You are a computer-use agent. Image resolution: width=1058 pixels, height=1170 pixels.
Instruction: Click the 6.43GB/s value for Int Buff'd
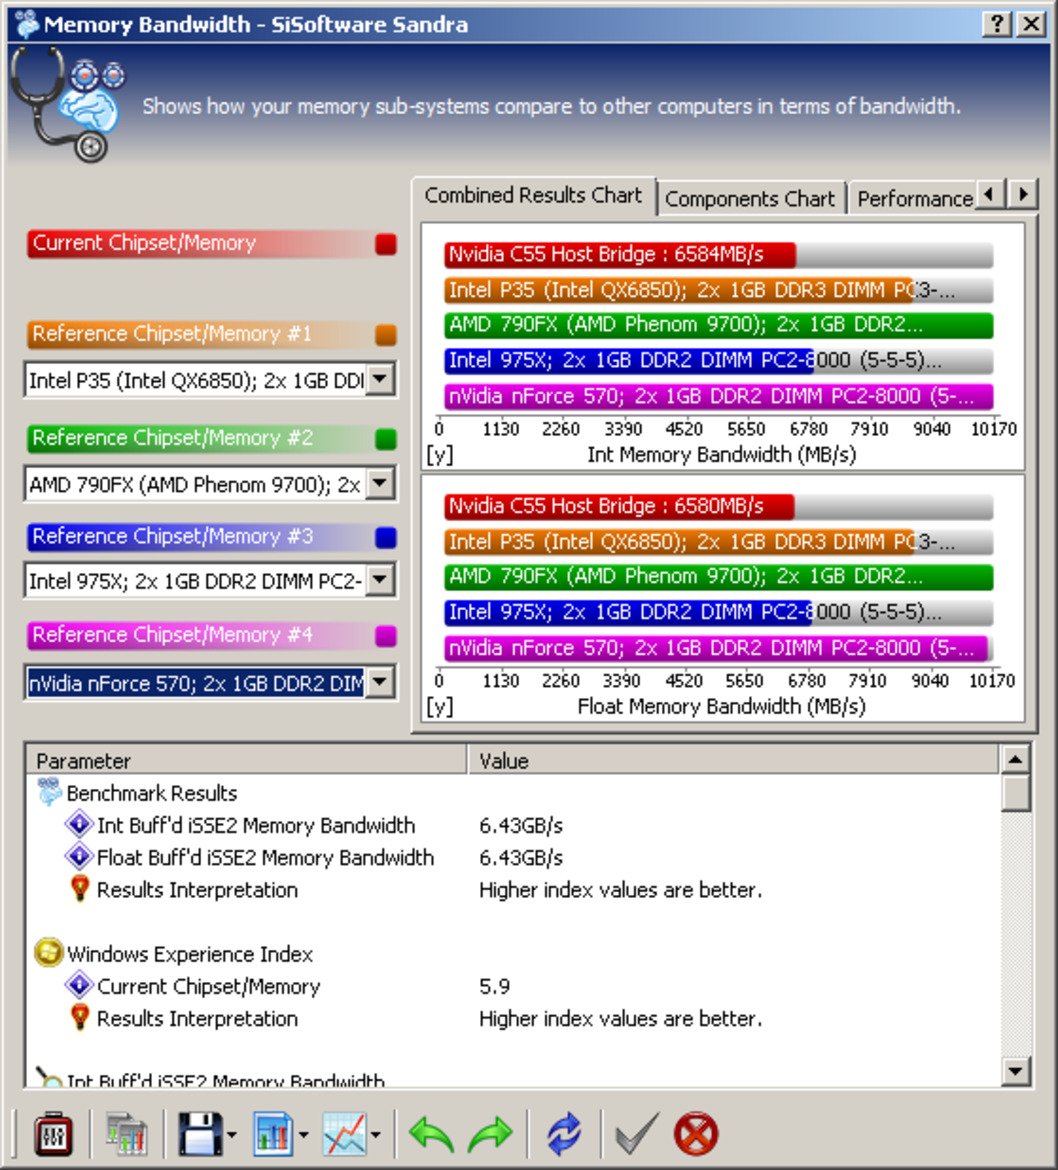[x=521, y=825]
